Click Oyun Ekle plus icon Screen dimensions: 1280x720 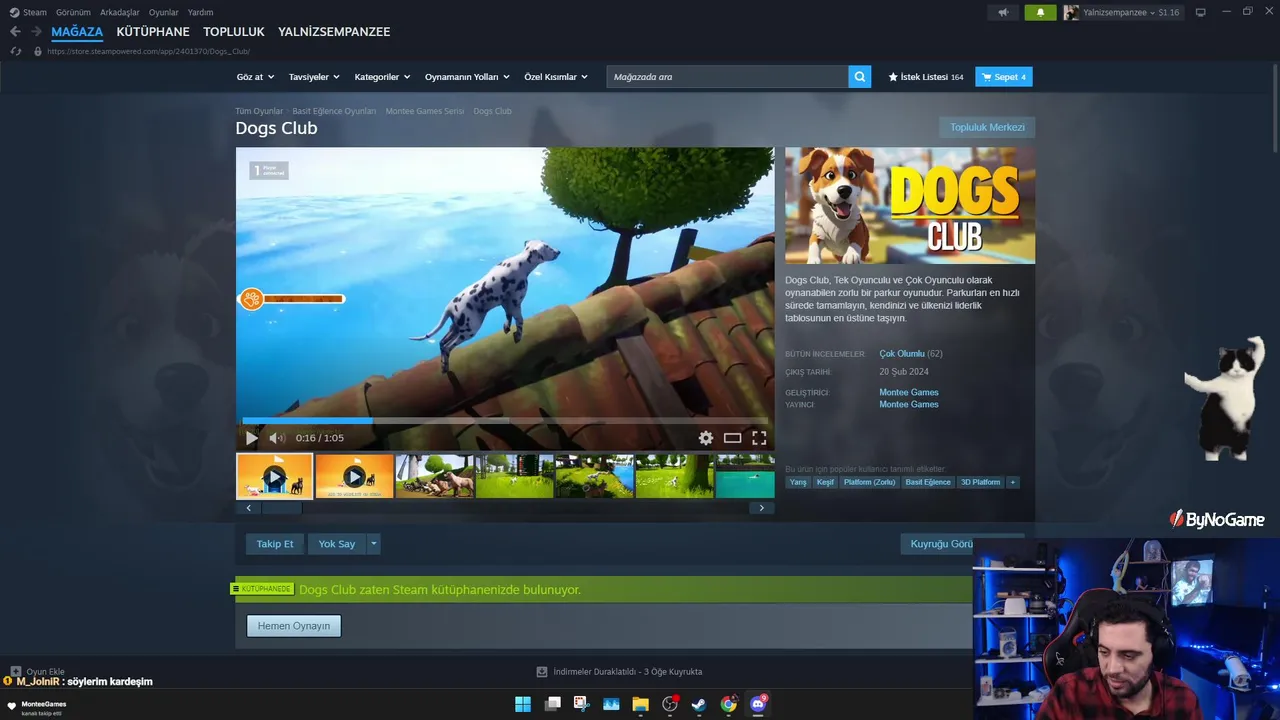[x=16, y=672]
